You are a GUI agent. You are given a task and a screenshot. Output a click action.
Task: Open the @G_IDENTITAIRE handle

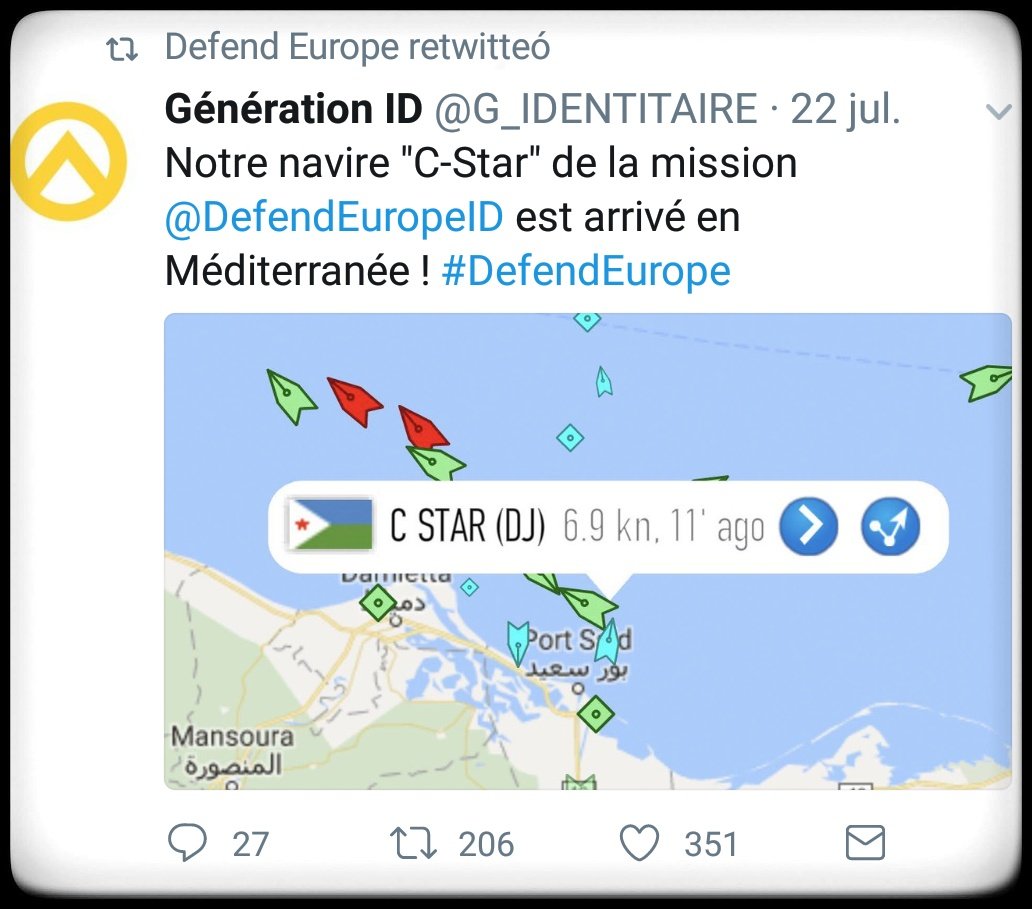(x=594, y=109)
